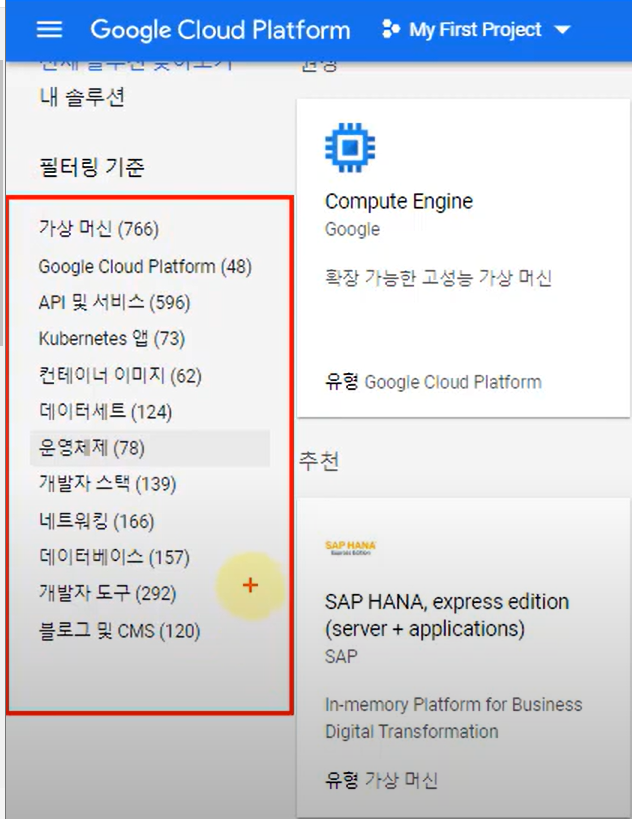
Task: Filter by 컨테이너 이미지 (62)
Action: coord(120,375)
